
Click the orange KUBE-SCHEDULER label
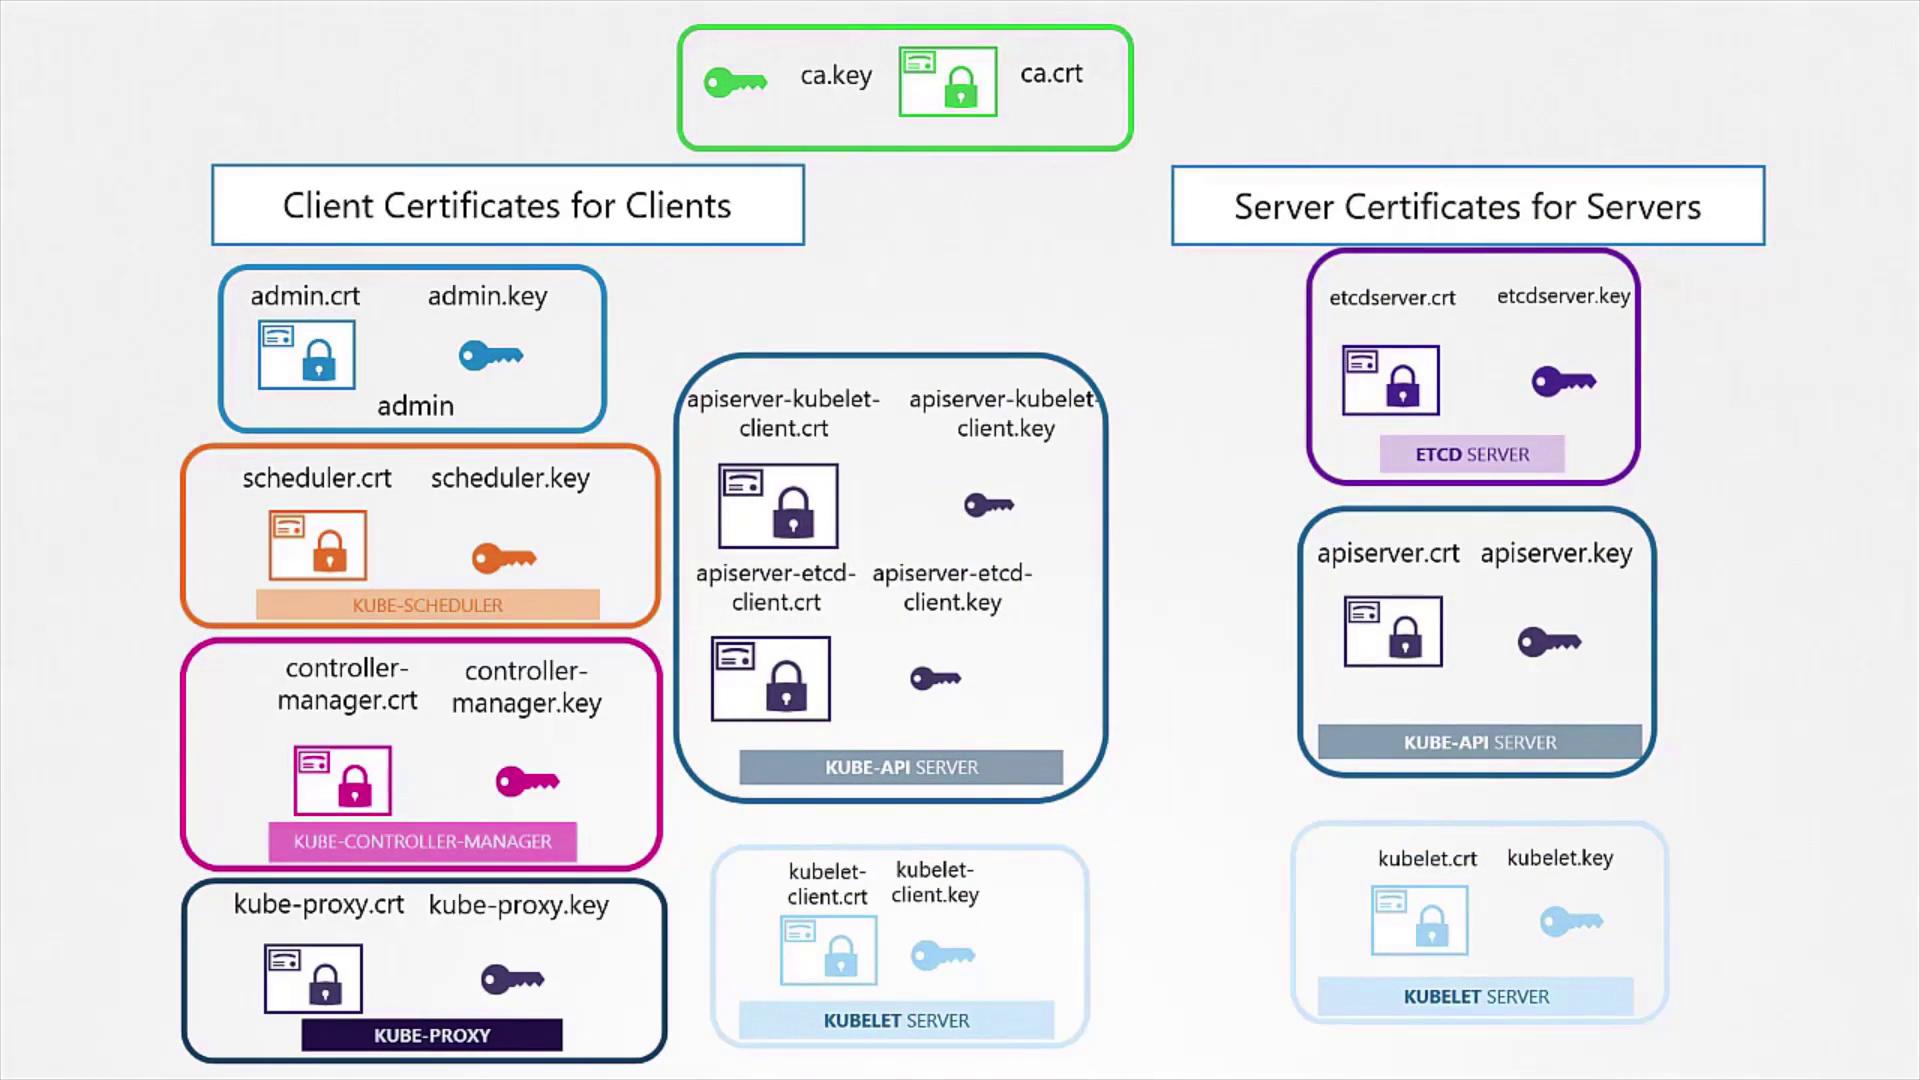coord(427,605)
